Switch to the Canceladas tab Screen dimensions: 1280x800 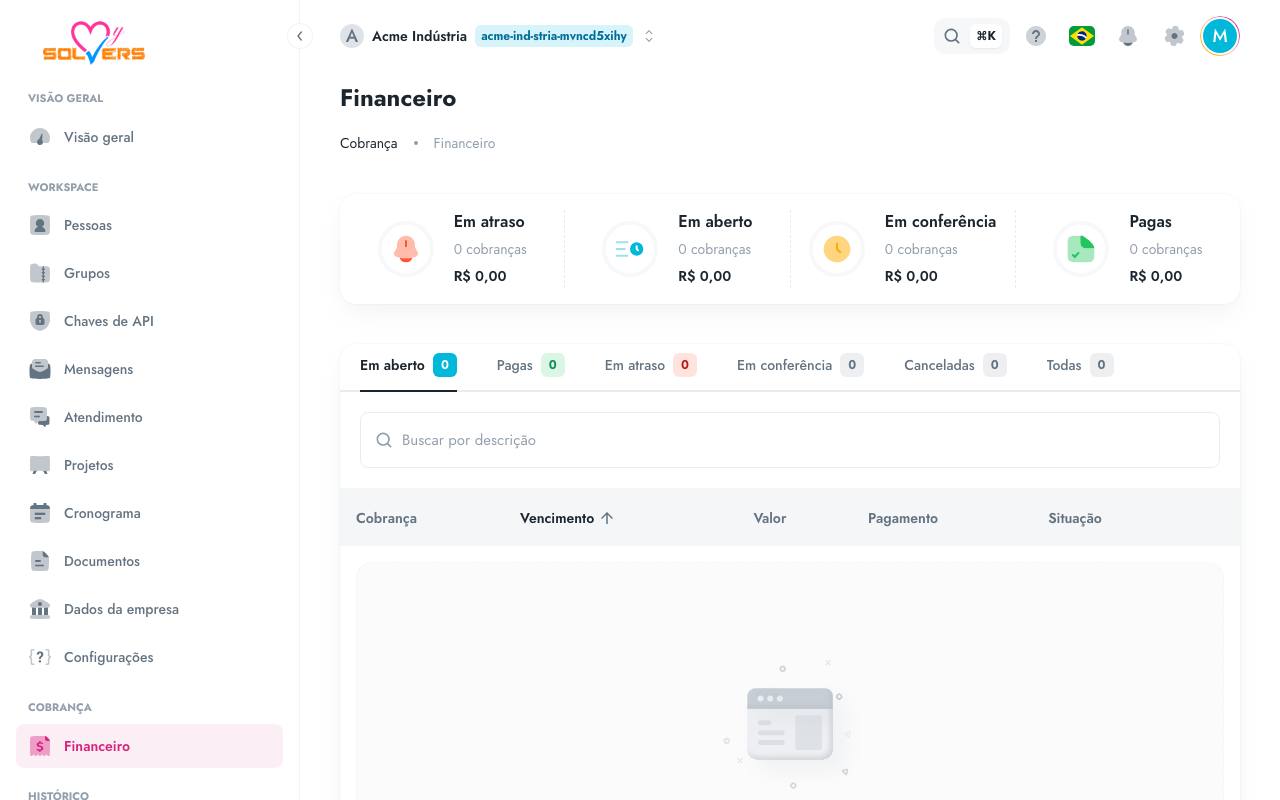[955, 365]
